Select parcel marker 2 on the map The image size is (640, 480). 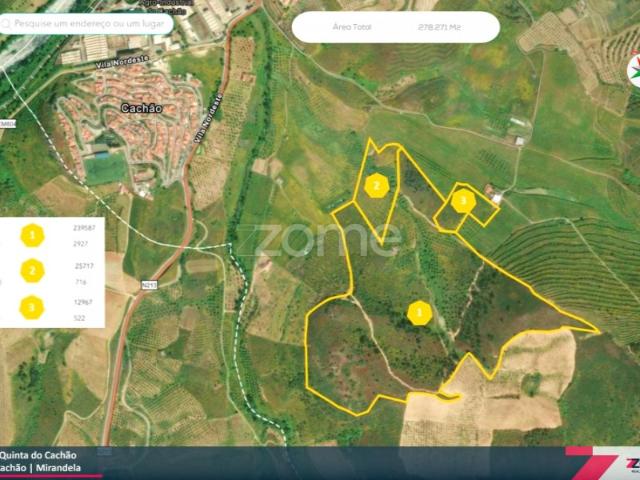(x=376, y=184)
